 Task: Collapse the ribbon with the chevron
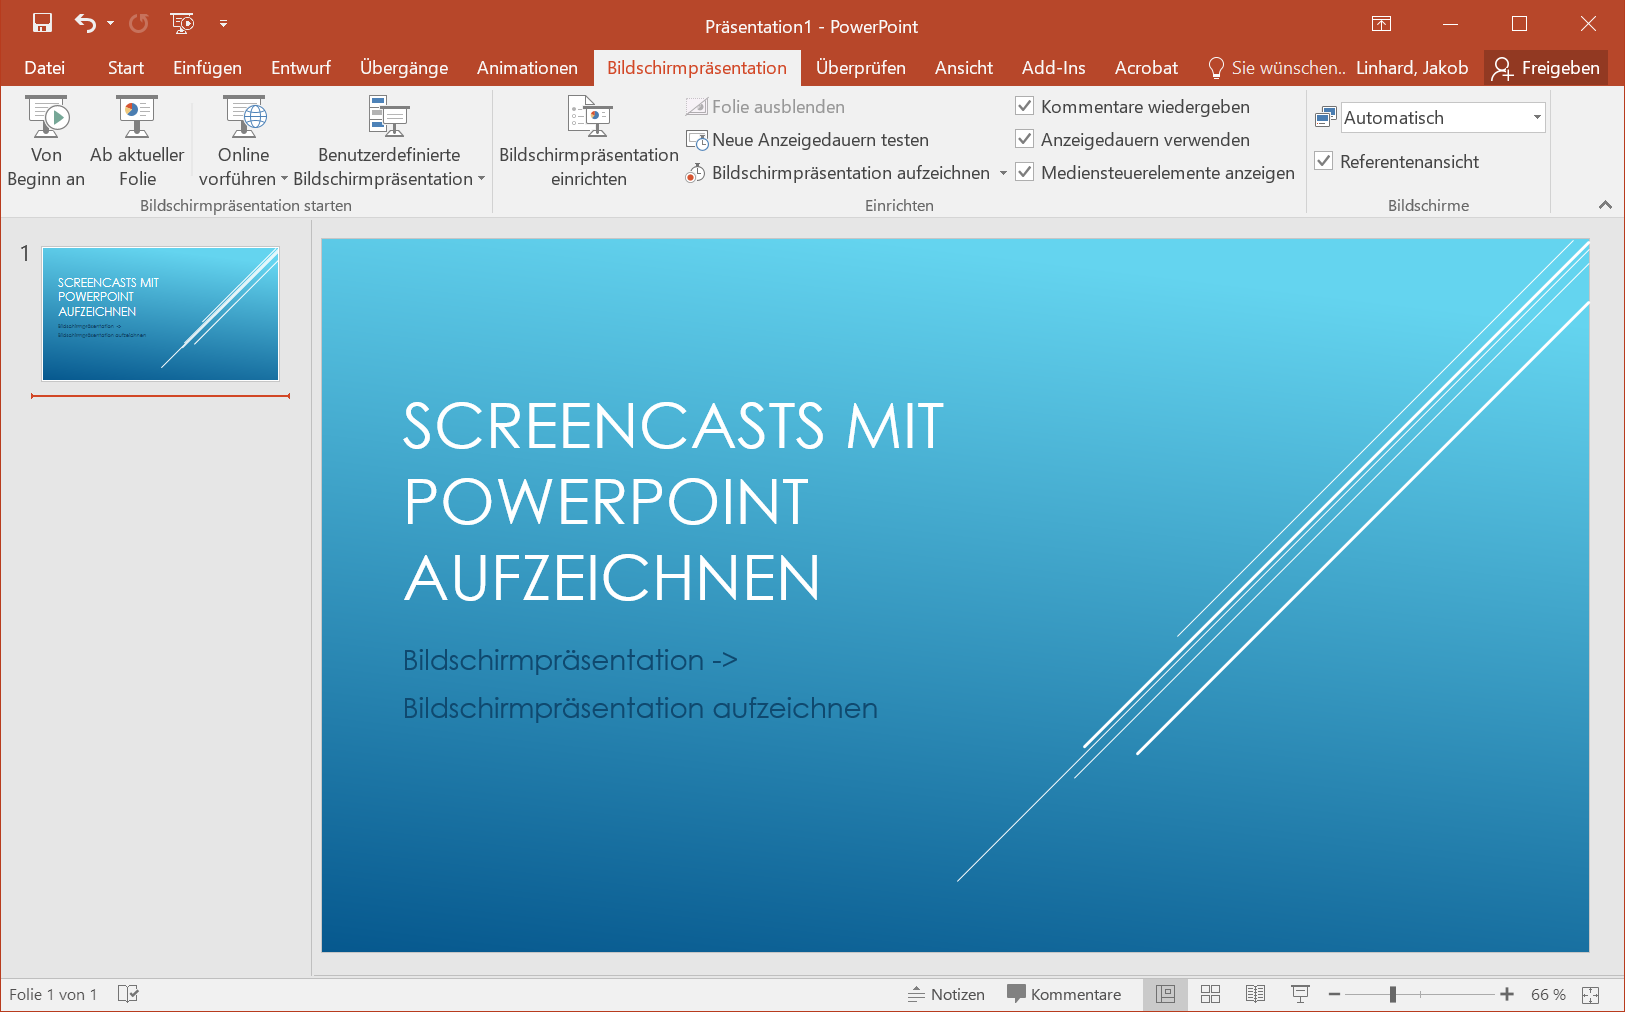(1605, 205)
